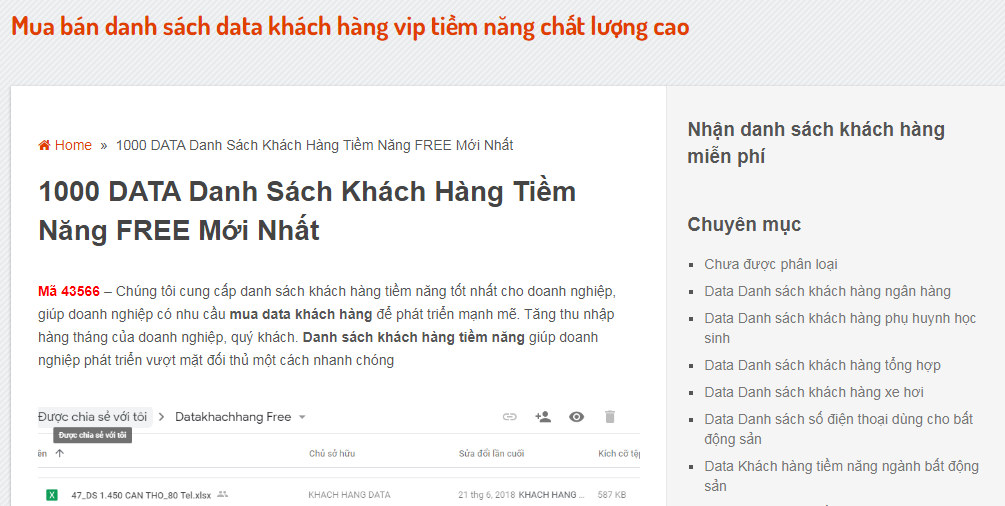
Task: Expand the Datakhachhang Free folder dropdown
Action: click(302, 417)
